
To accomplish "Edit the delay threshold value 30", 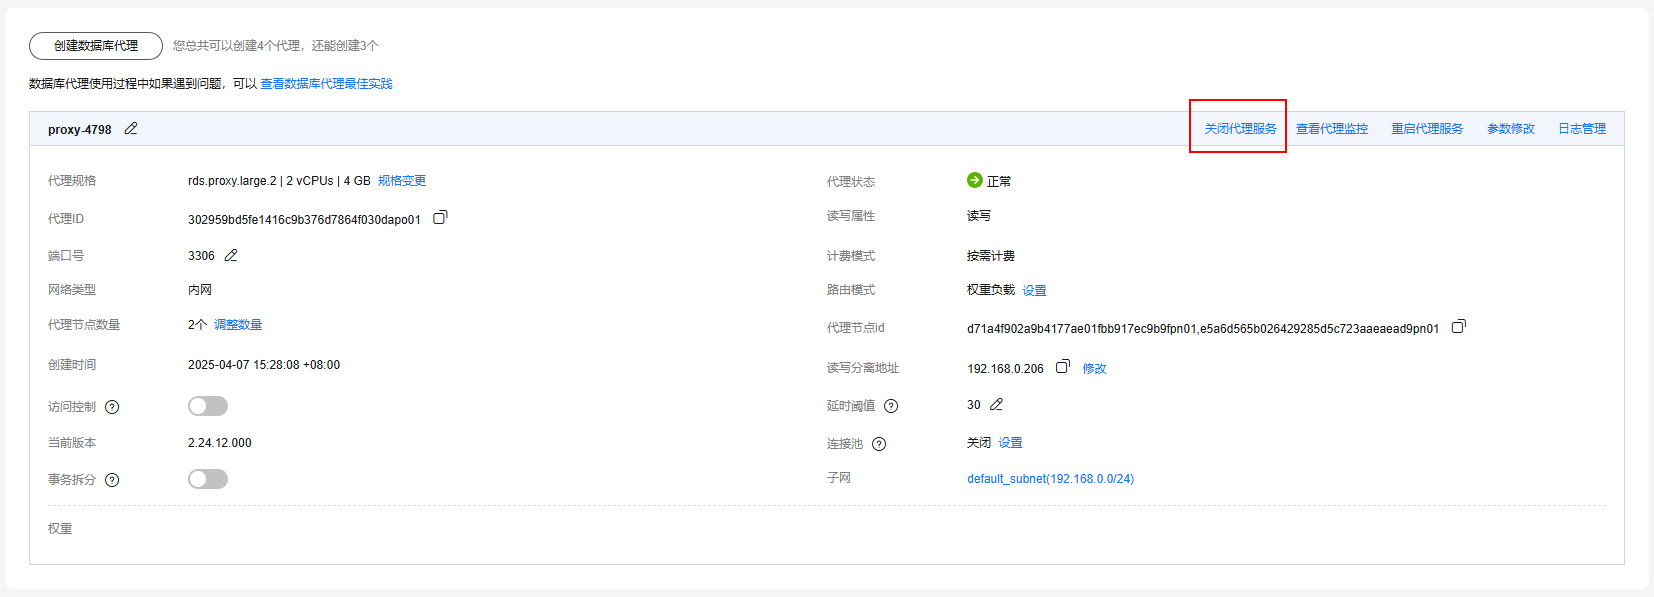I will tap(996, 405).
